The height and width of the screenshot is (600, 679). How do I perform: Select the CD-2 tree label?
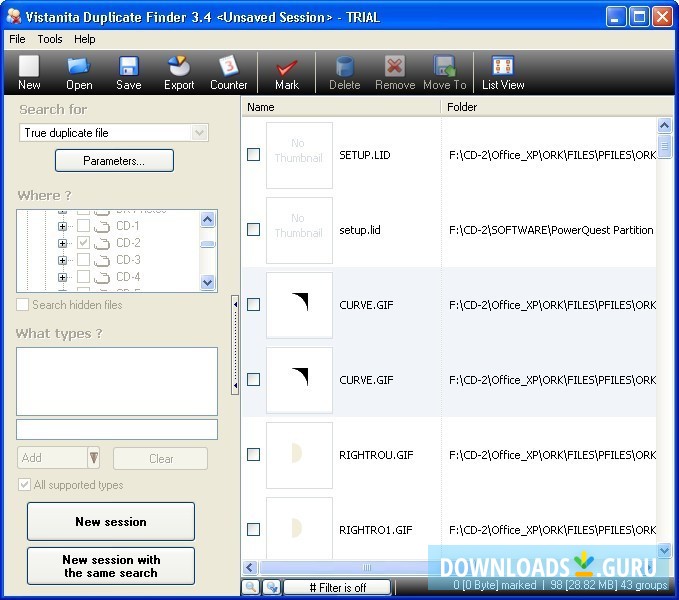click(x=128, y=243)
